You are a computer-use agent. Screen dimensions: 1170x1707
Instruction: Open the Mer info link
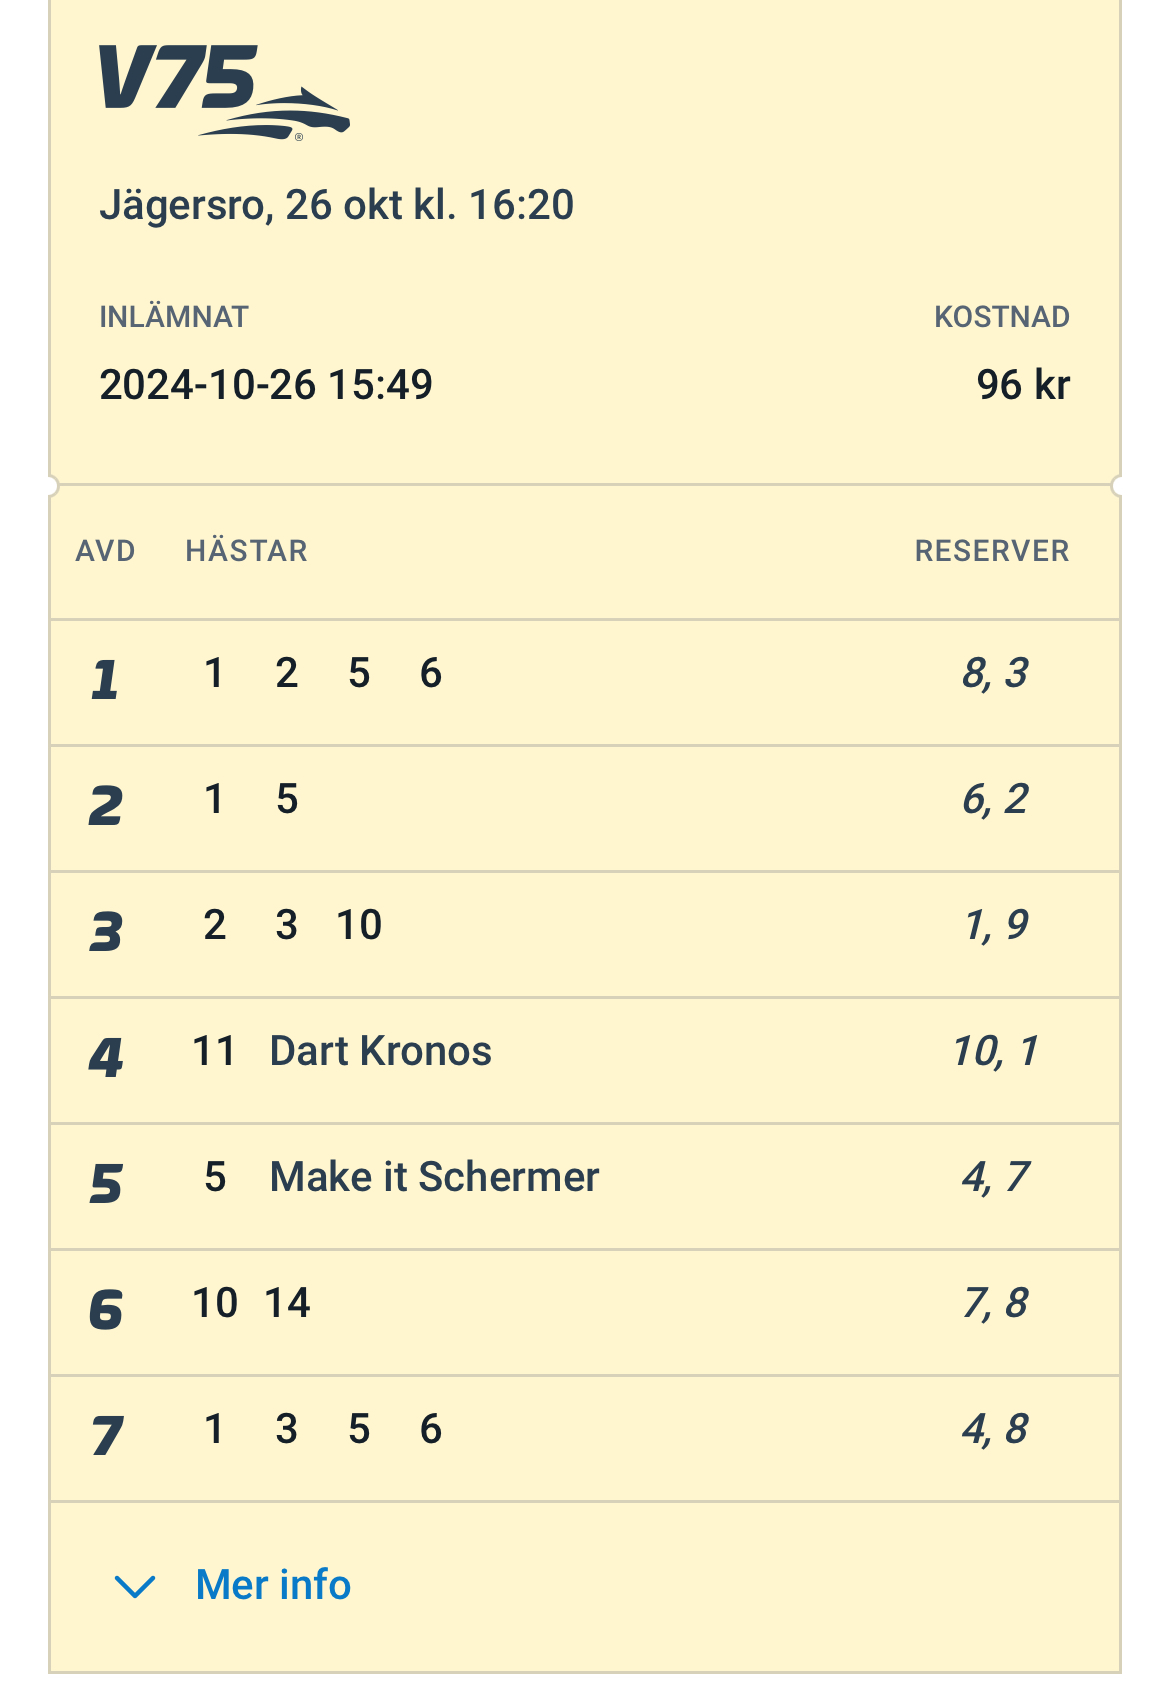[x=273, y=1585]
